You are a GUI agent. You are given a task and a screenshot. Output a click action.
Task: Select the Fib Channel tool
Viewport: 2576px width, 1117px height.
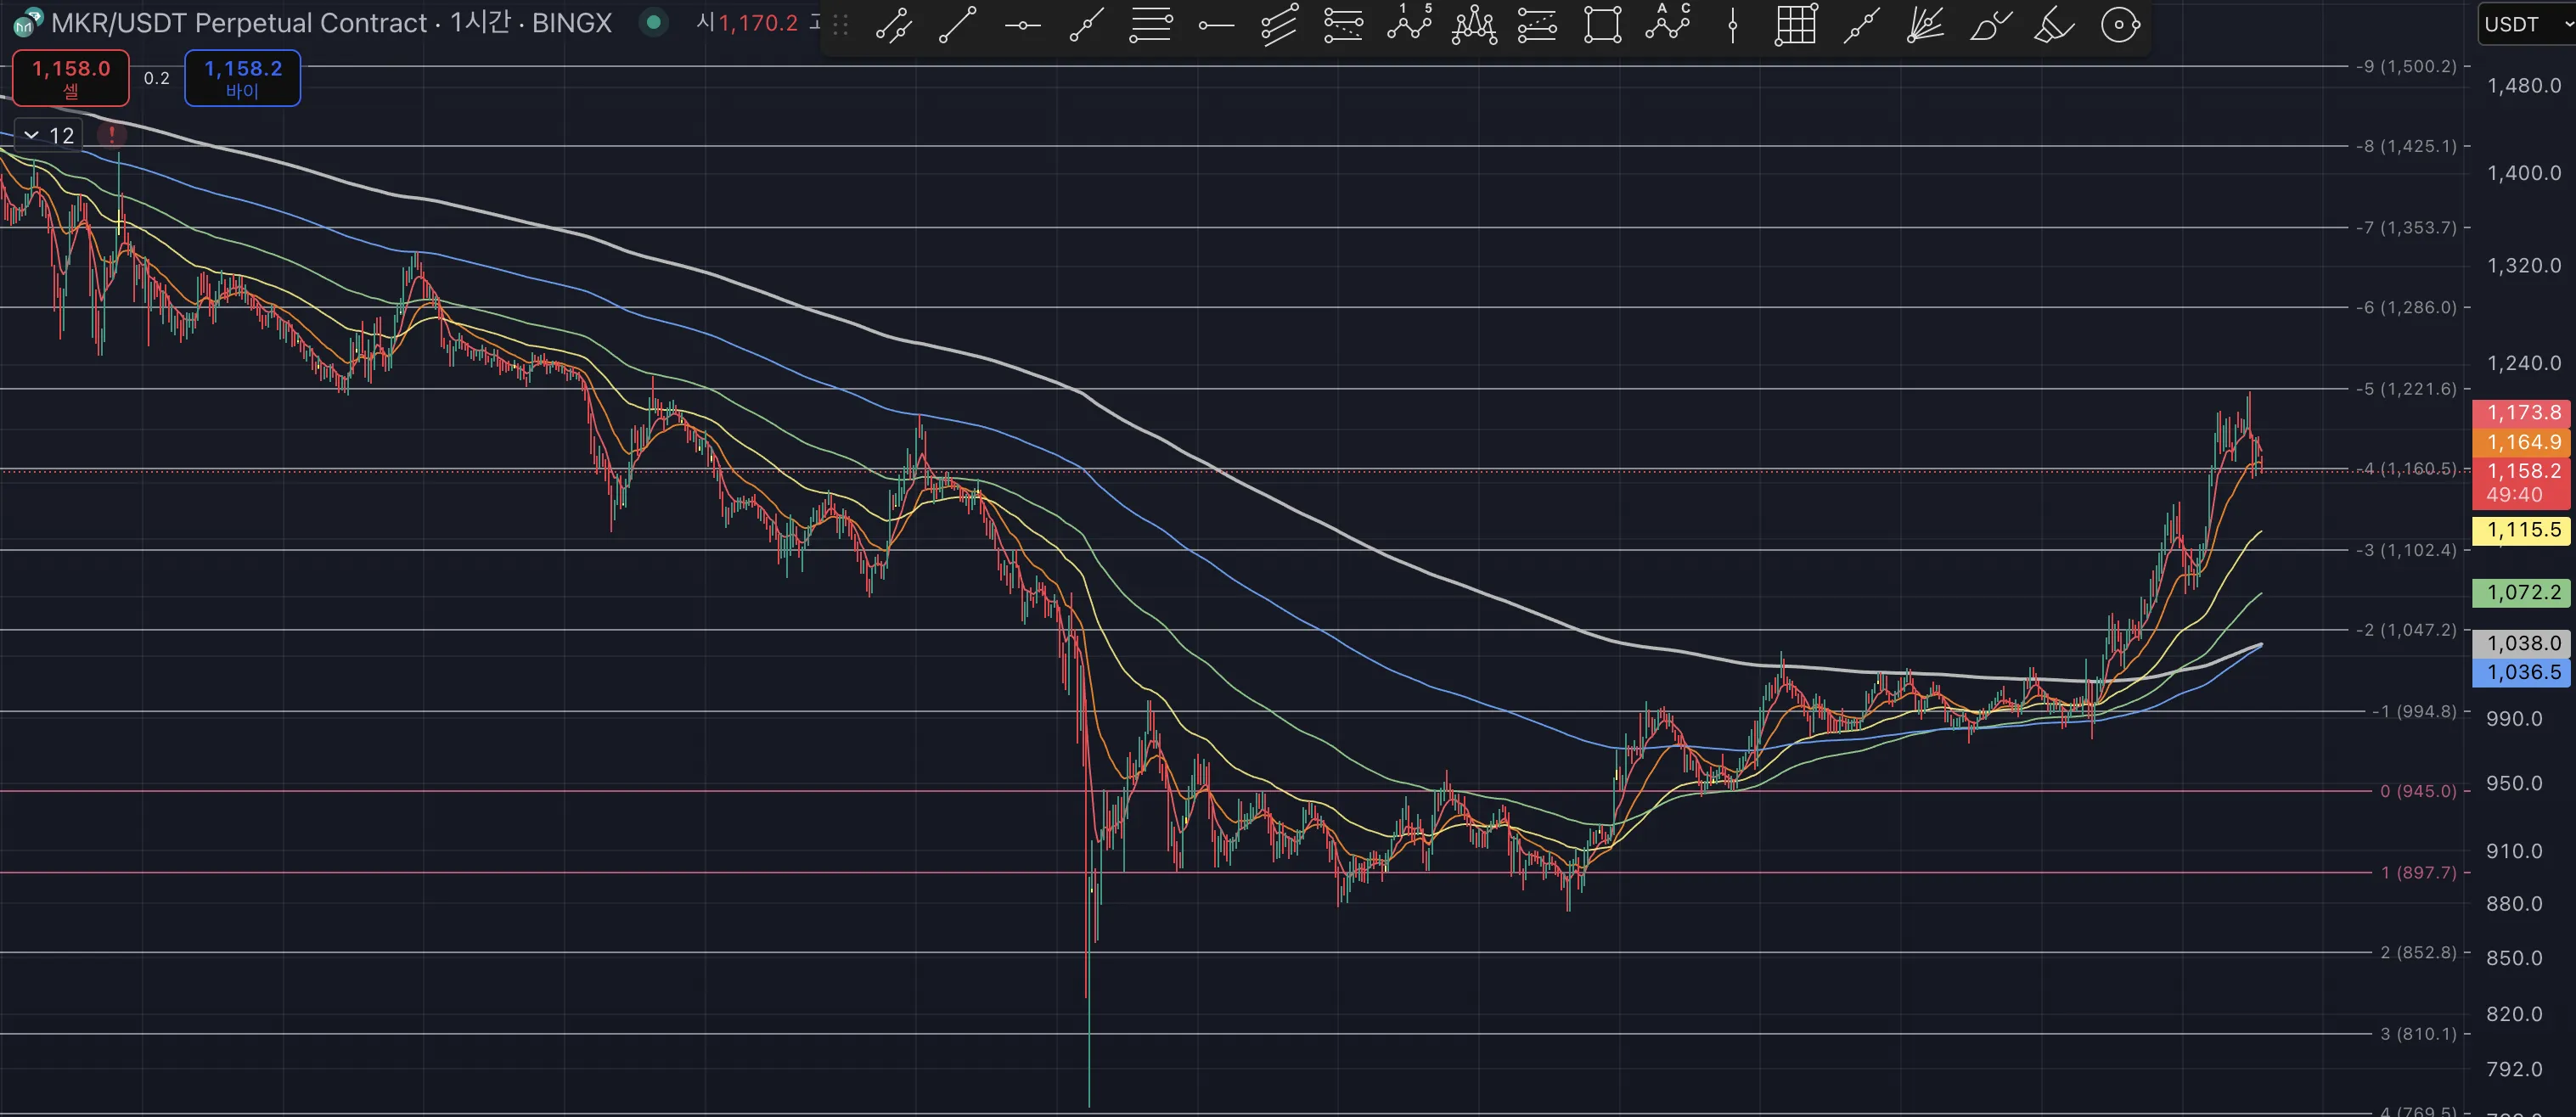click(1537, 25)
